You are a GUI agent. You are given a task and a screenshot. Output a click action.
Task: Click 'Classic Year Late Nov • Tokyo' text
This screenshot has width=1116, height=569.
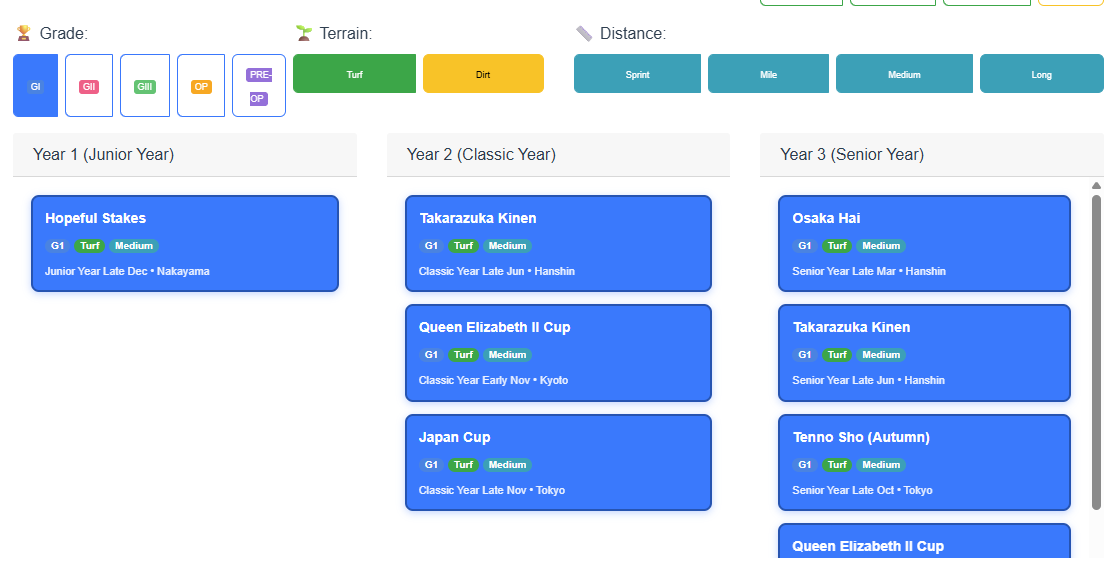click(x=492, y=490)
